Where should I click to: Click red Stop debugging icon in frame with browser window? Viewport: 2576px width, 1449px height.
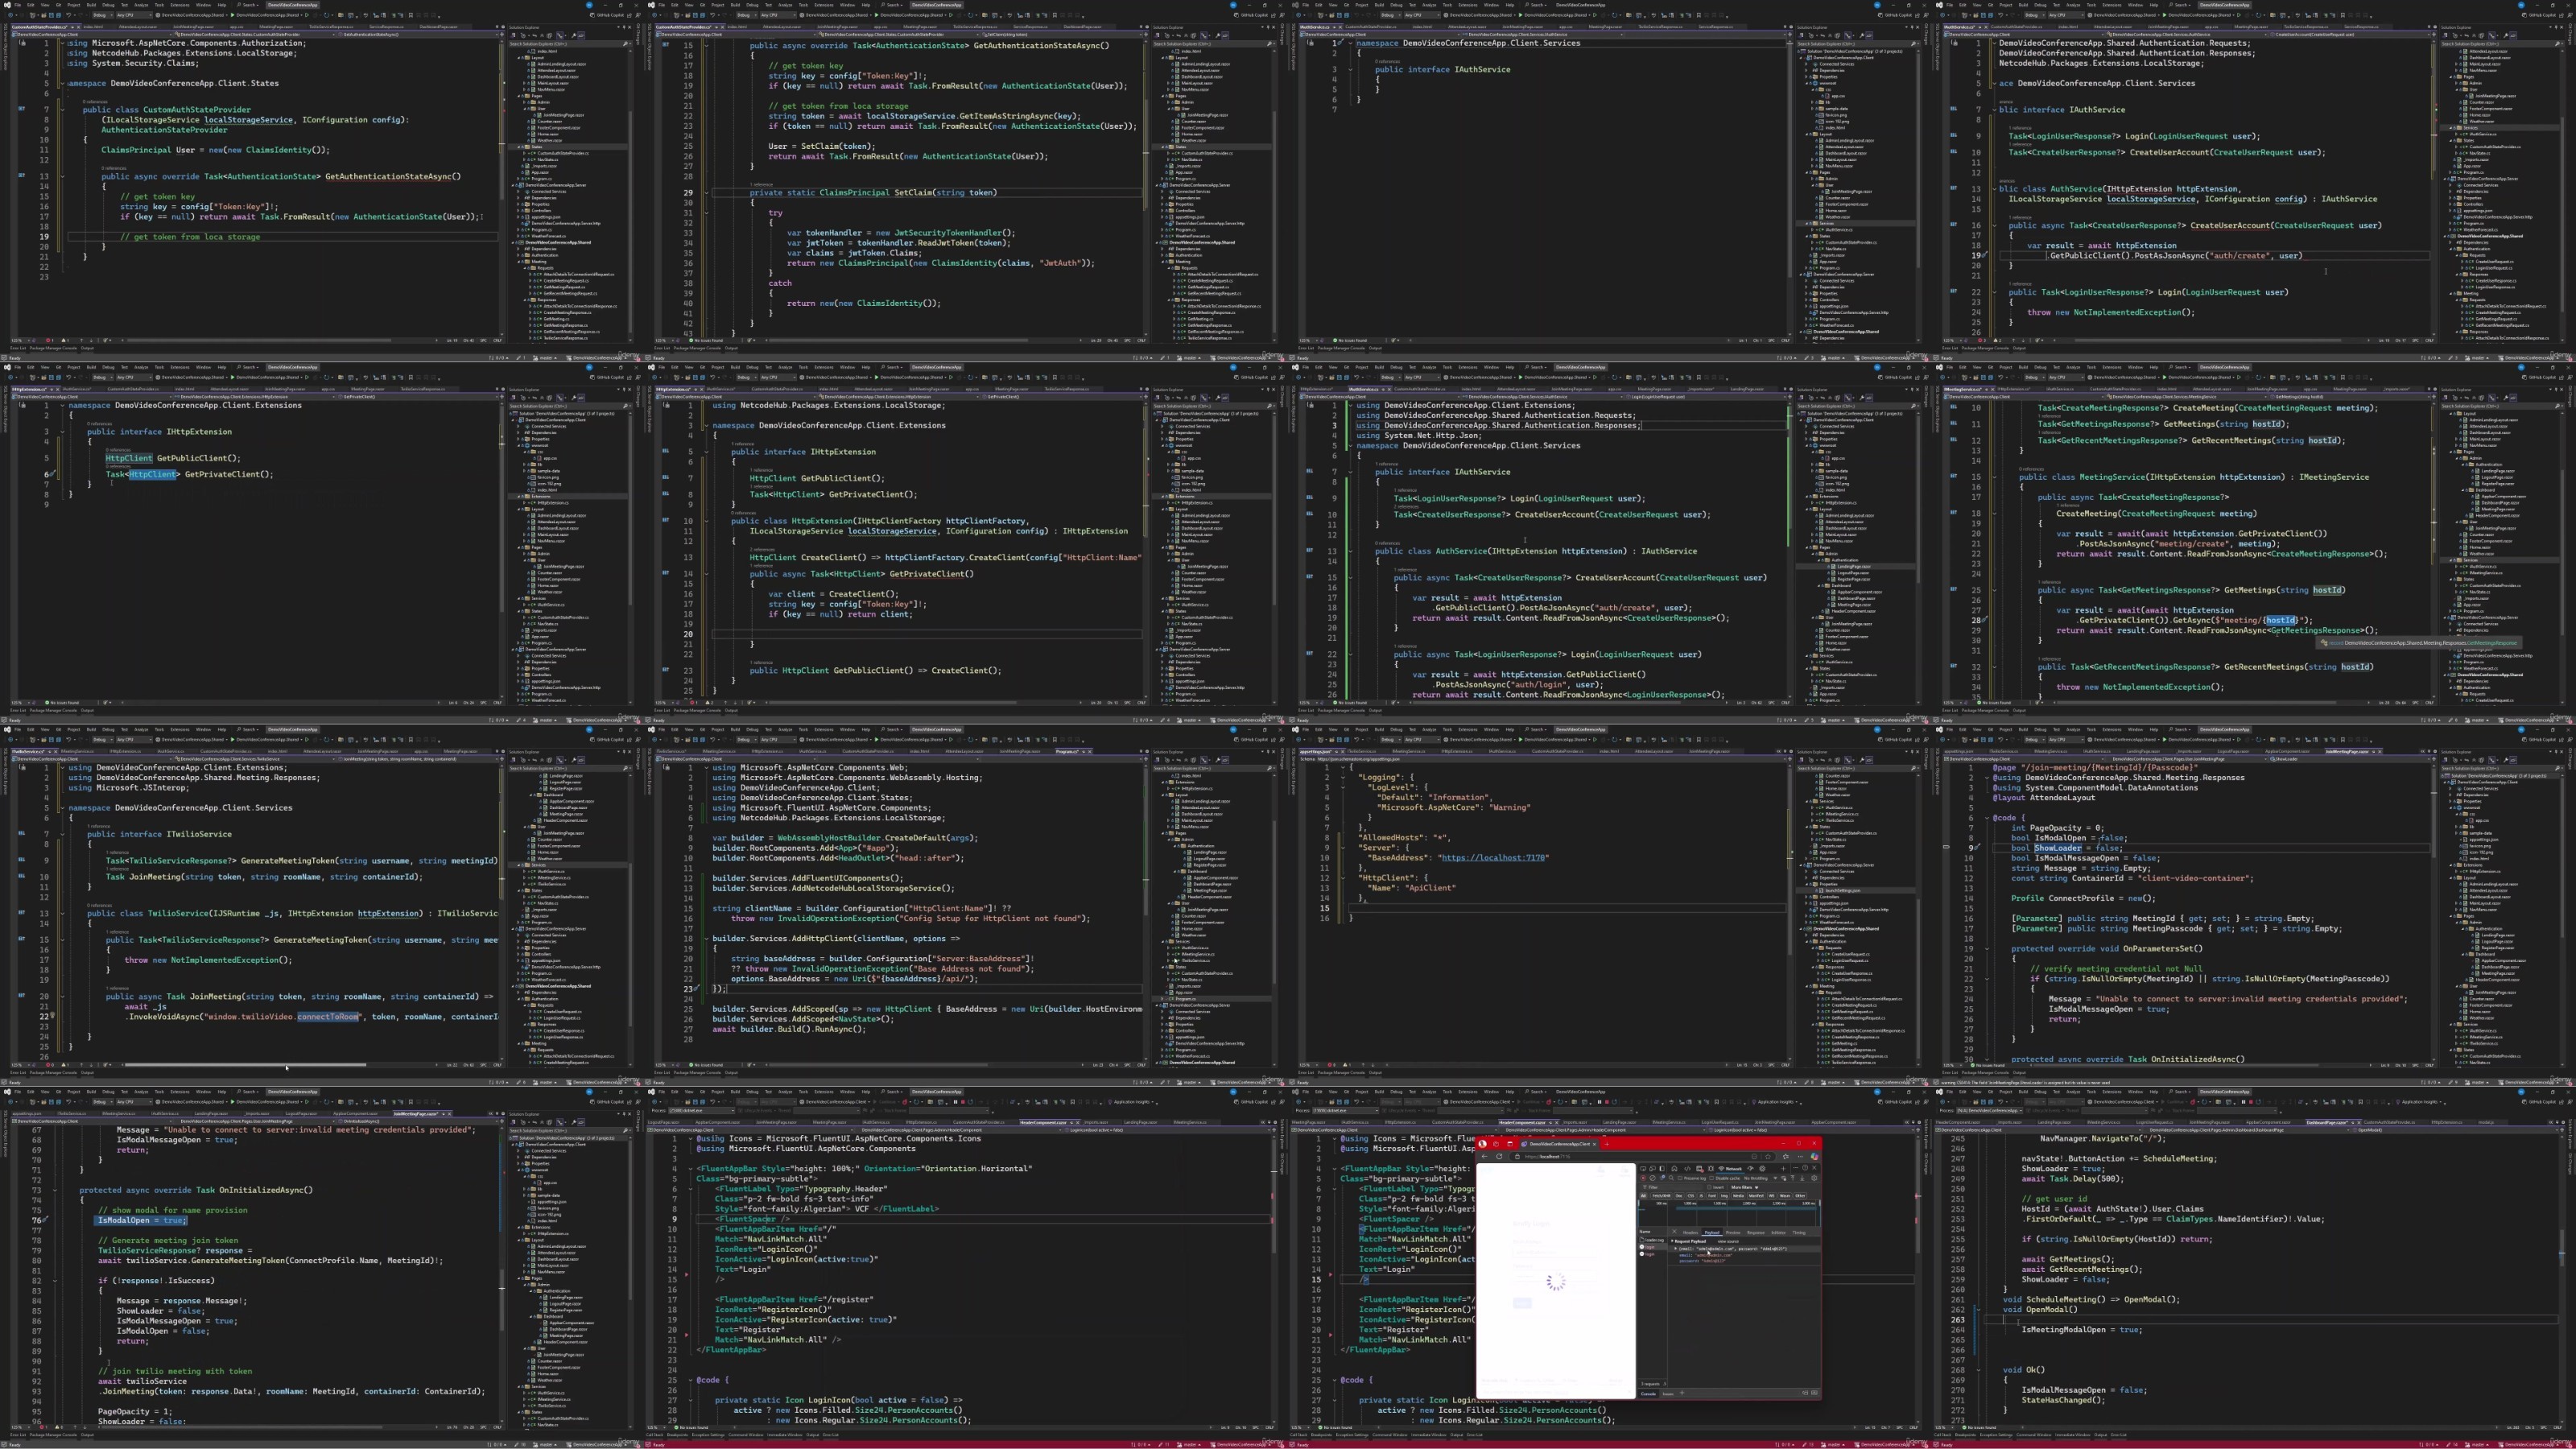point(1607,1102)
